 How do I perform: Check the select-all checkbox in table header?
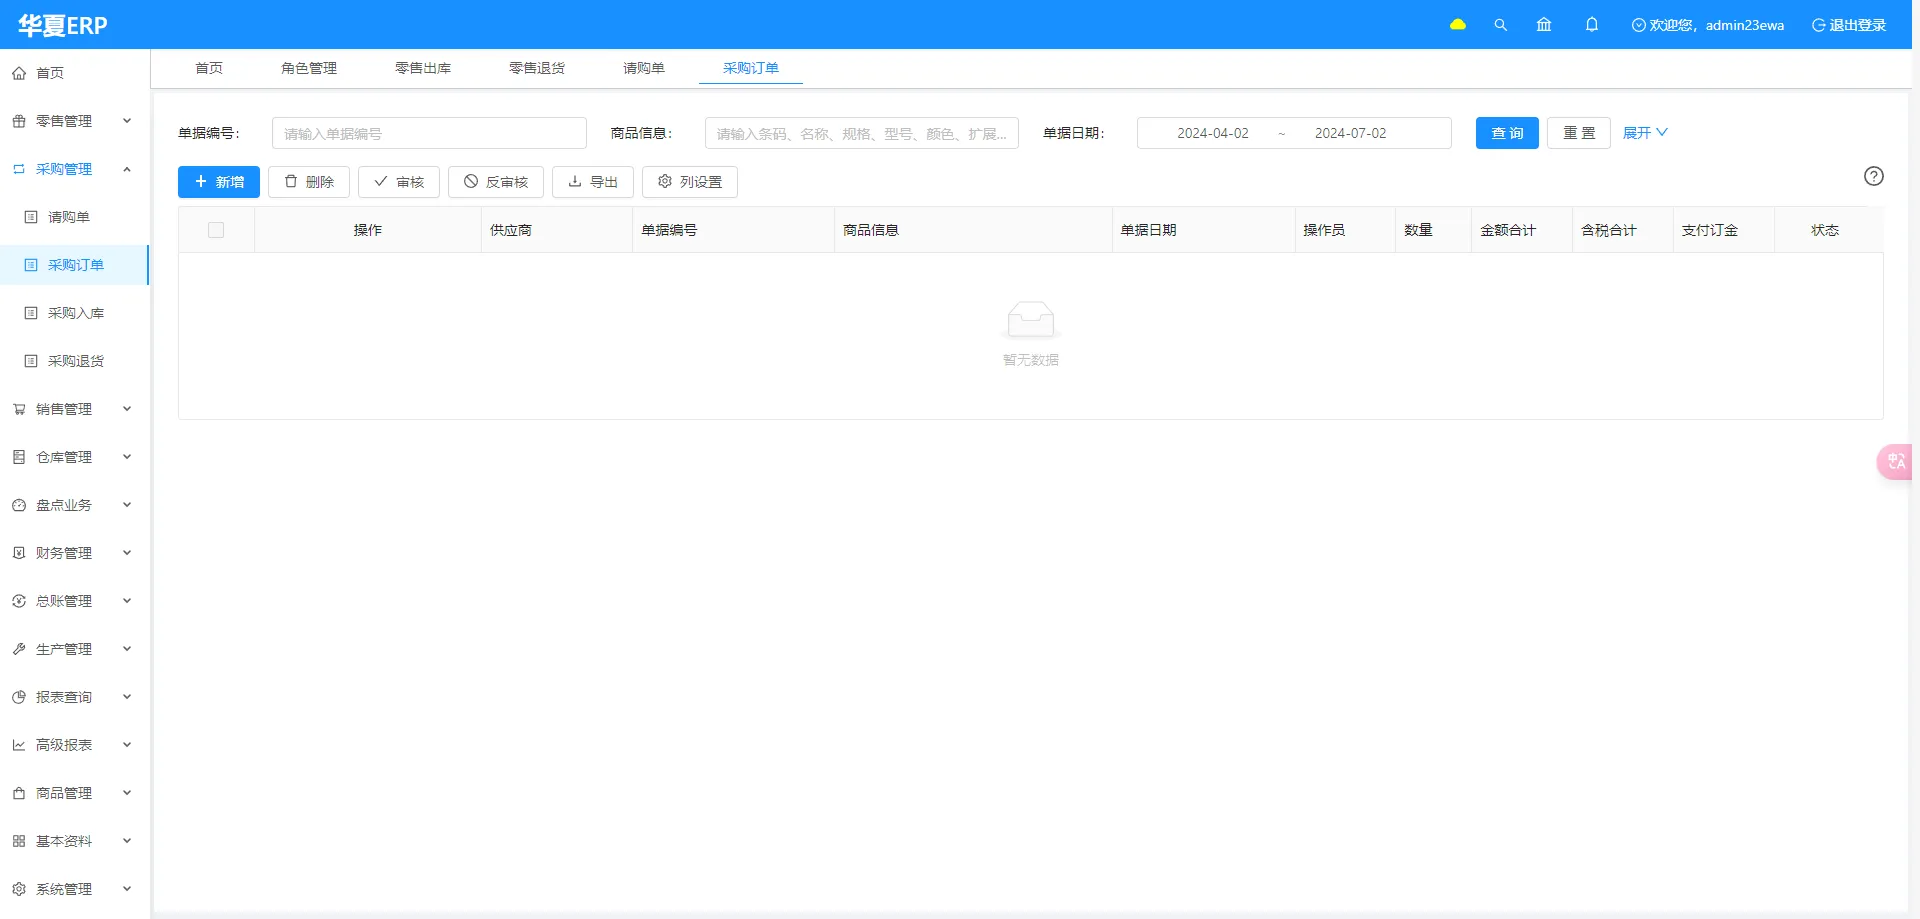tap(216, 230)
